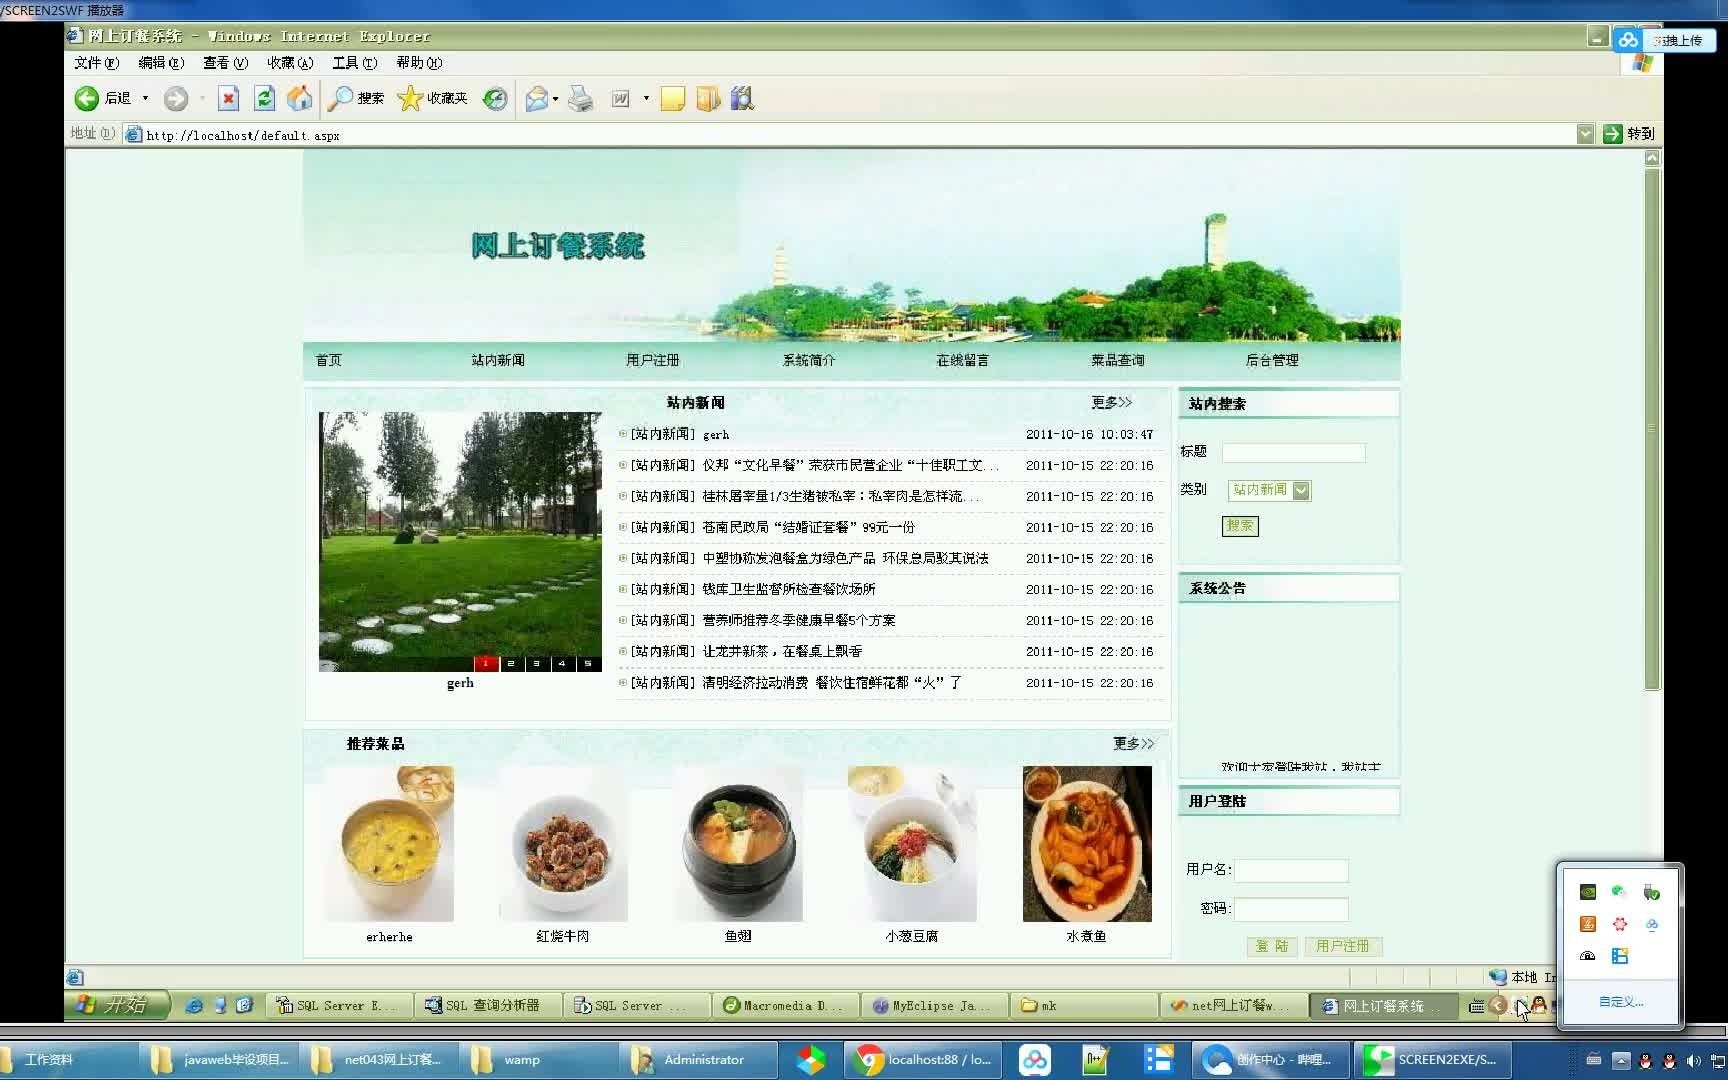Open the 工具(T) menu
The width and height of the screenshot is (1728, 1080).
click(354, 63)
